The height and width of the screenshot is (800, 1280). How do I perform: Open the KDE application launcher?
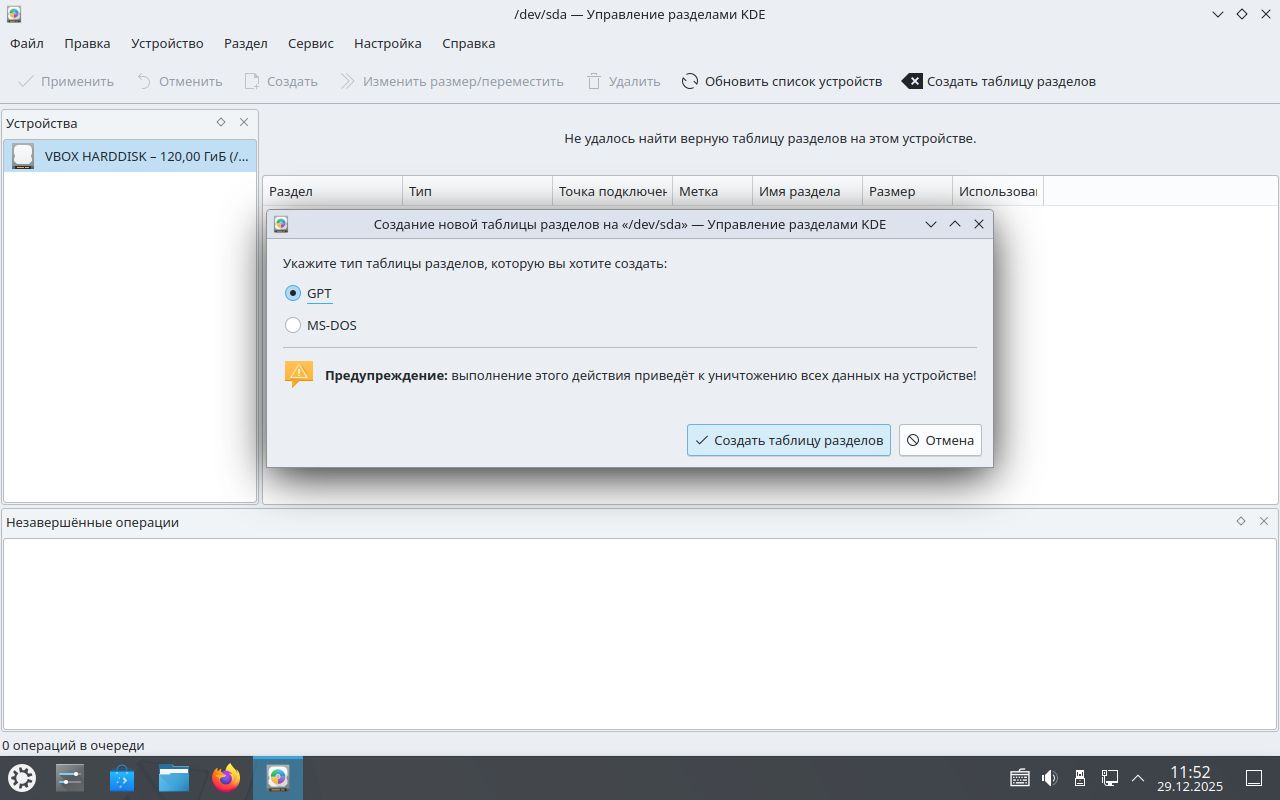(x=22, y=778)
